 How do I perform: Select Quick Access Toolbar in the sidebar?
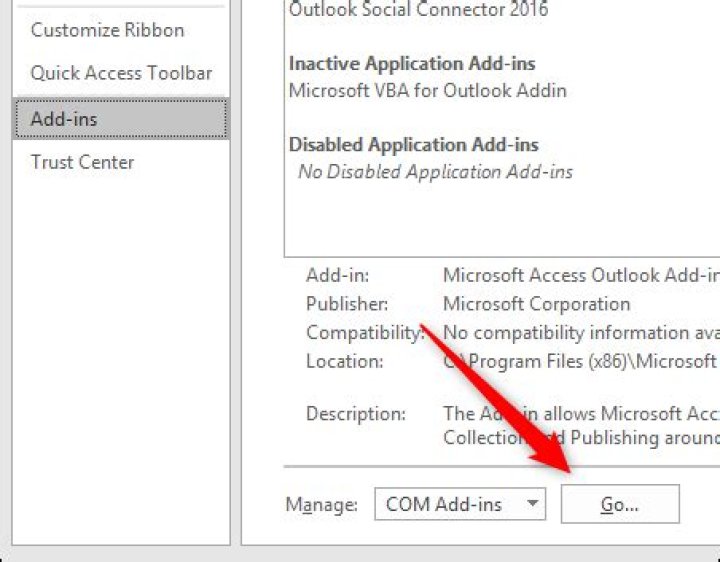121,73
